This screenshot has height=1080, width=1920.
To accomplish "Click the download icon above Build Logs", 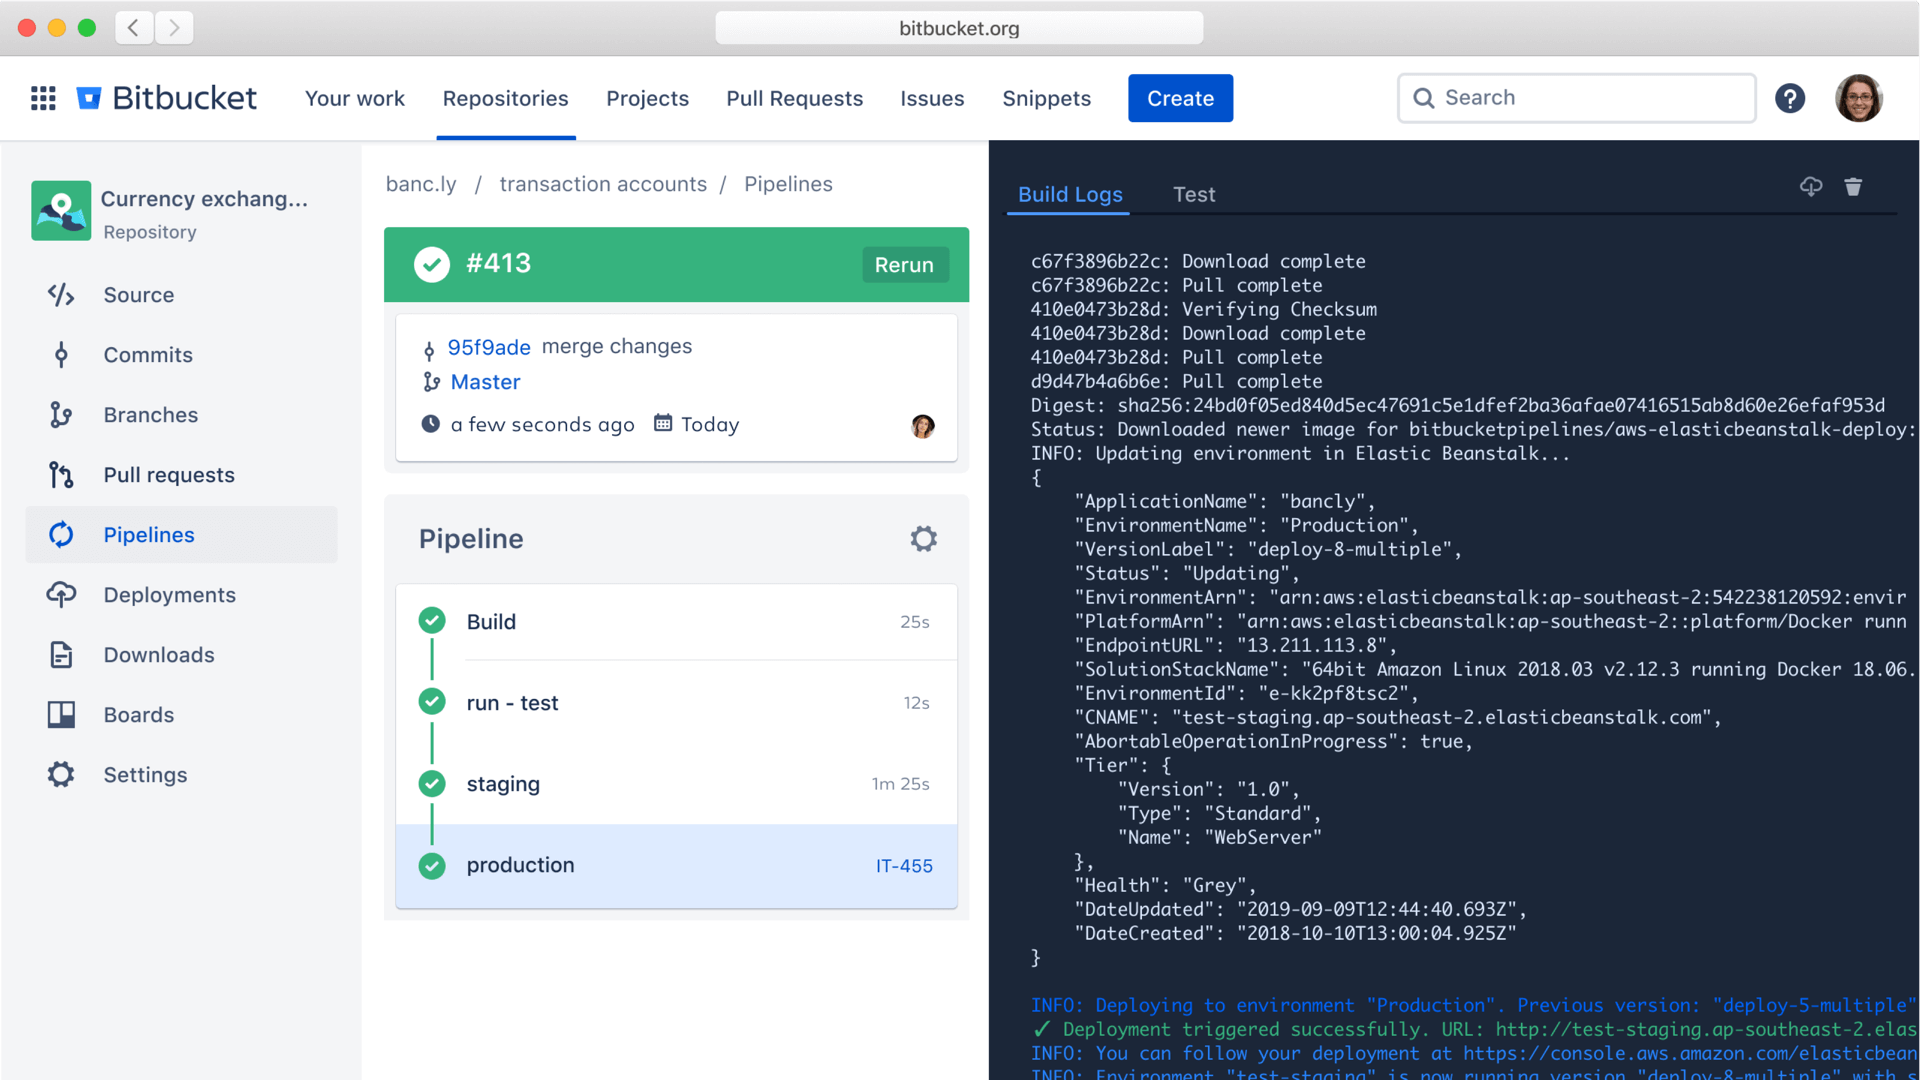I will coord(1811,187).
